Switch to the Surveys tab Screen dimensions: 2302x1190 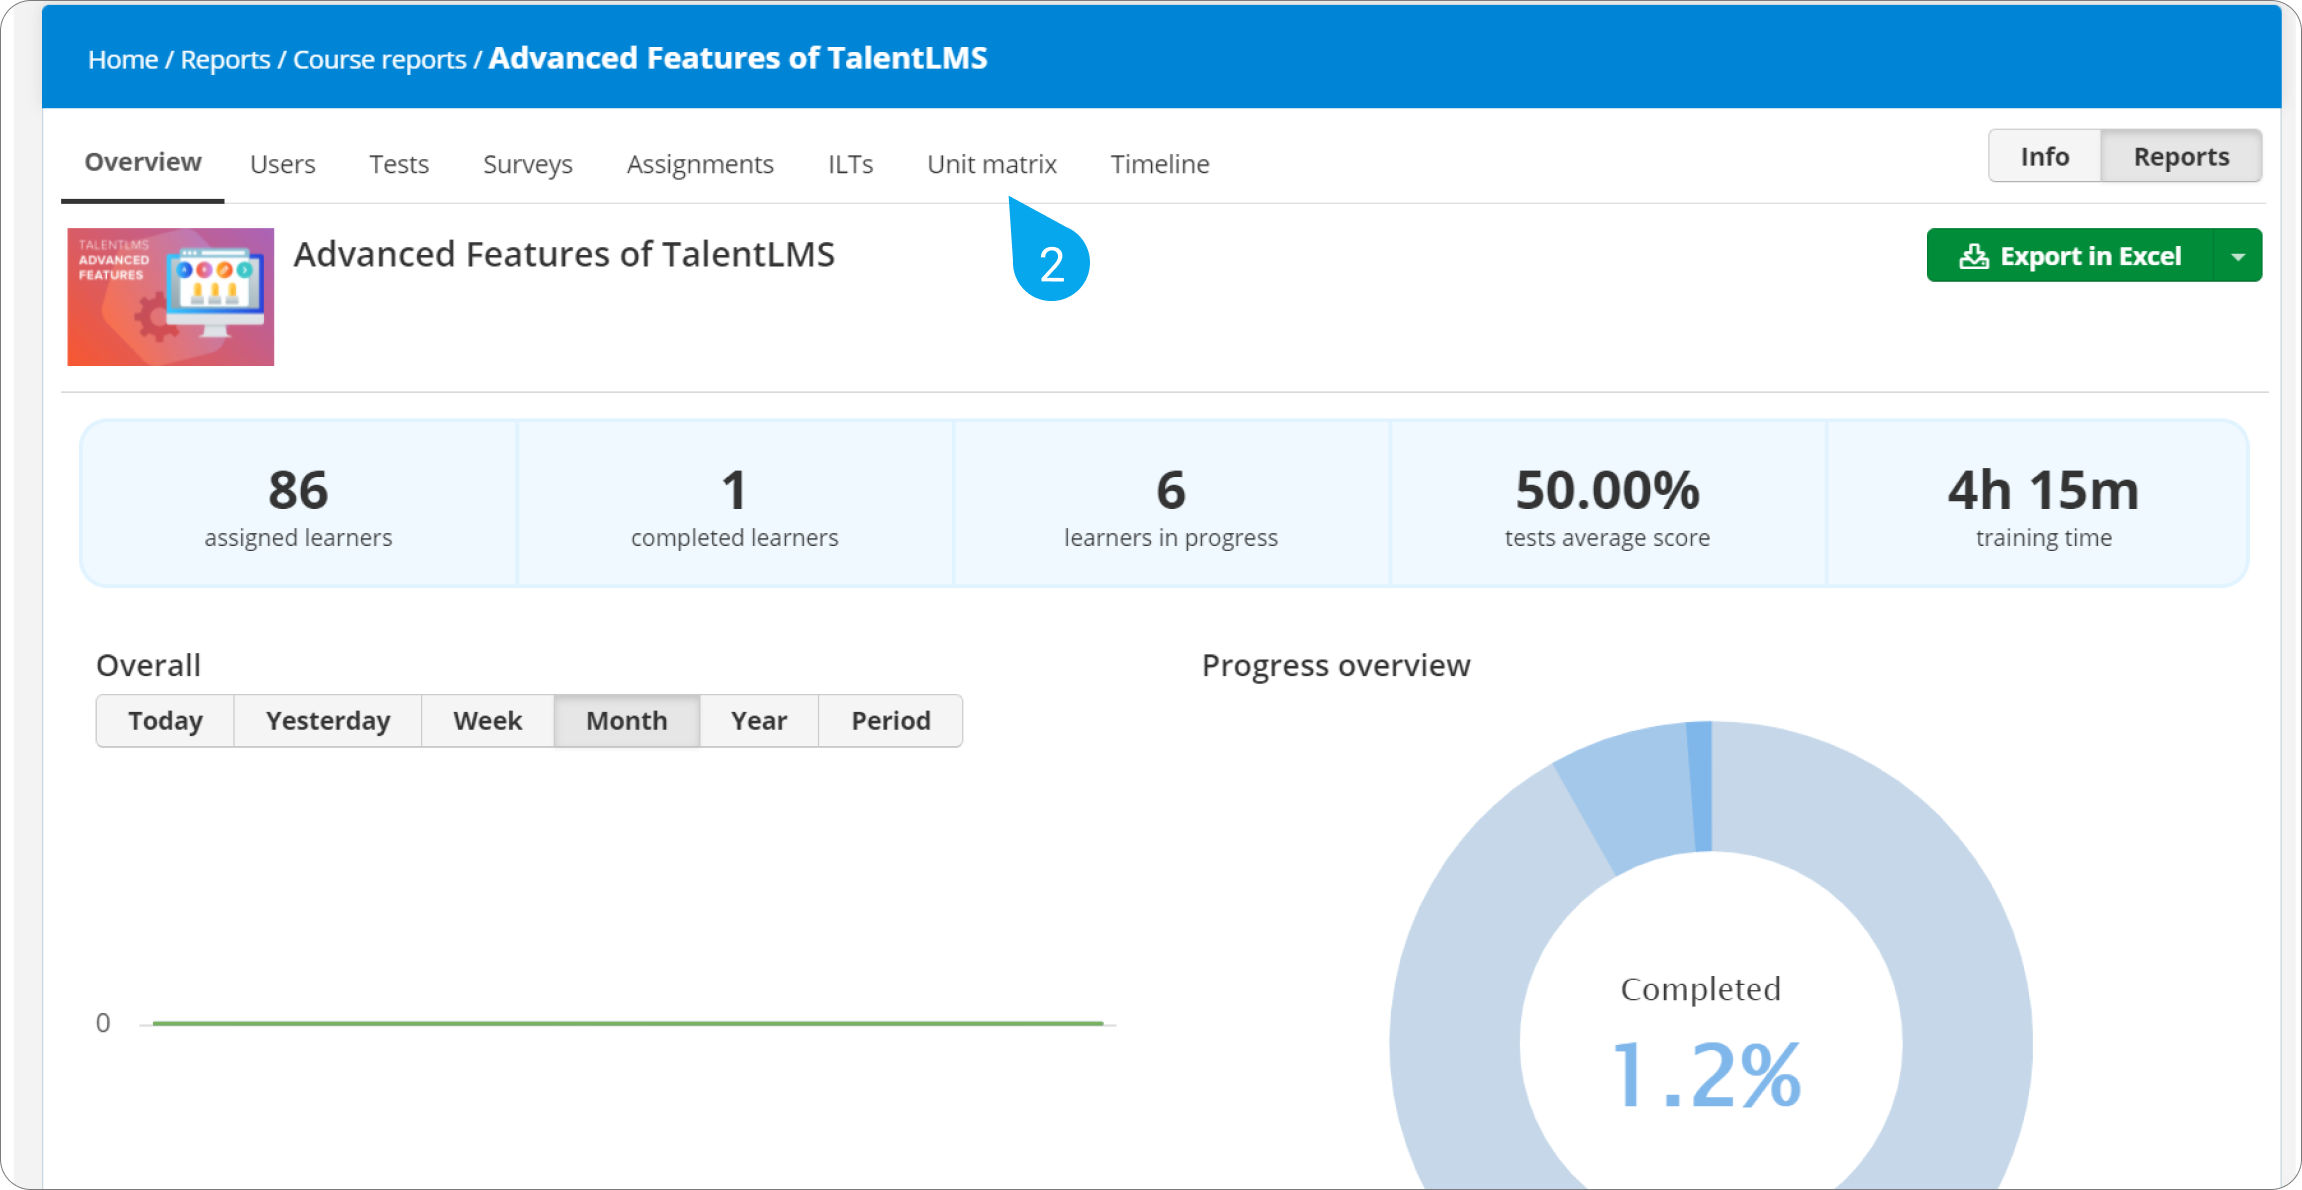[528, 164]
